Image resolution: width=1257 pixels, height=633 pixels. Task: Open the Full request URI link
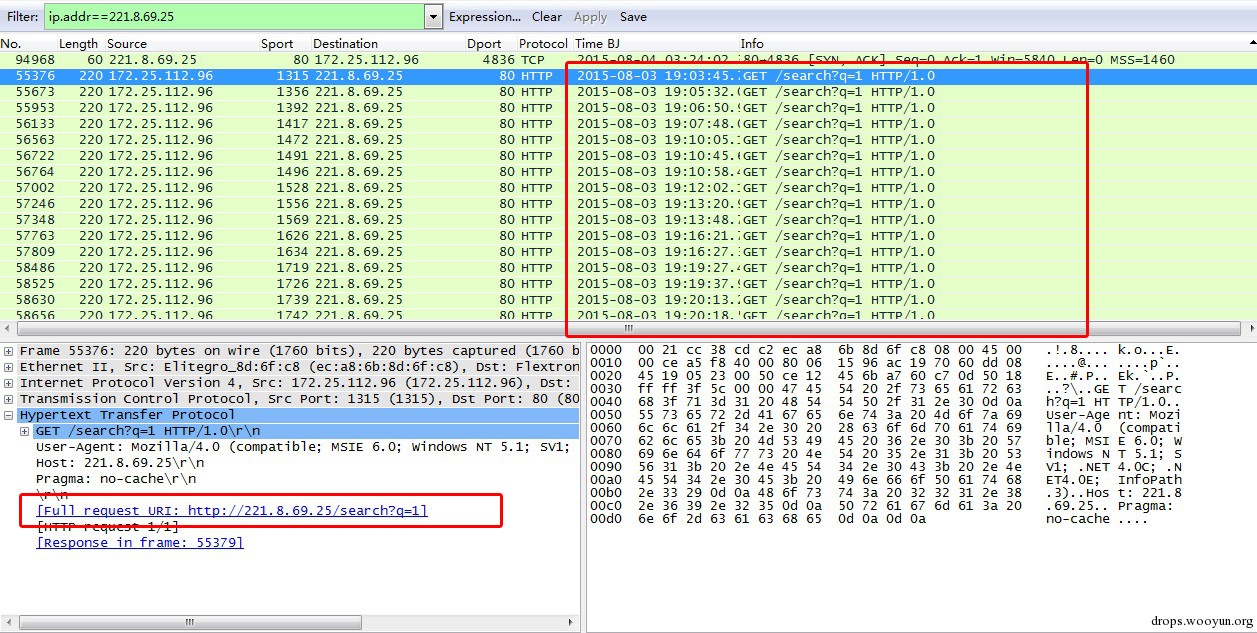(232, 511)
